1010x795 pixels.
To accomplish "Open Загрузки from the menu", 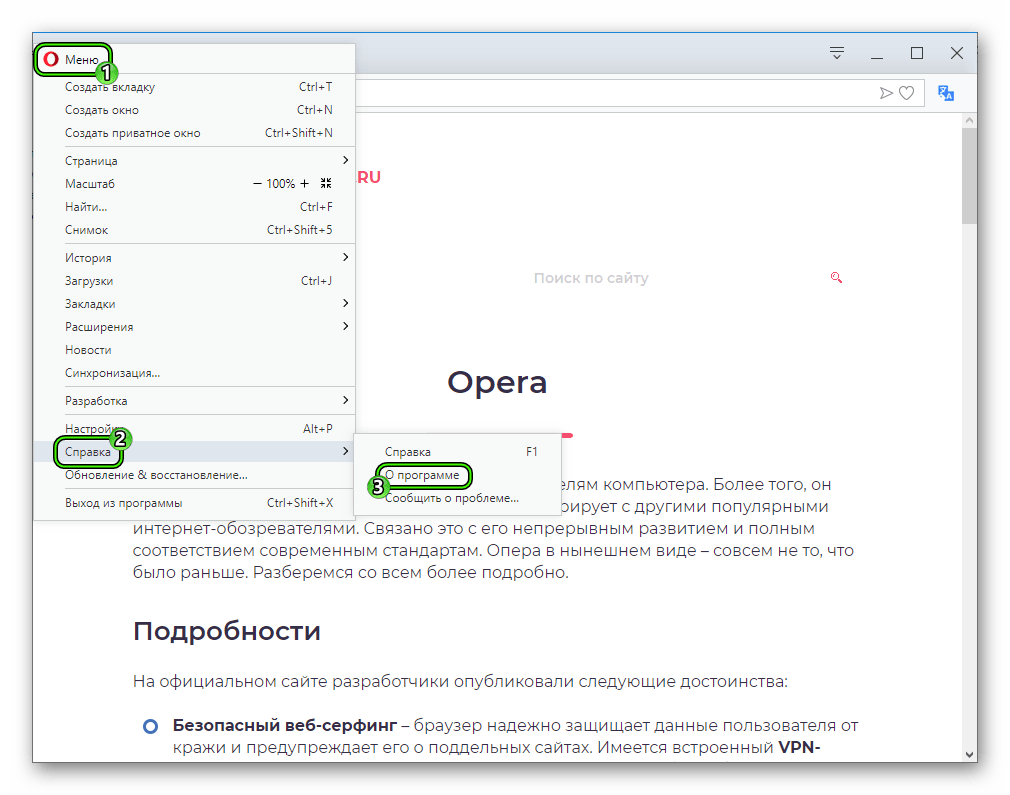I will 89,281.
